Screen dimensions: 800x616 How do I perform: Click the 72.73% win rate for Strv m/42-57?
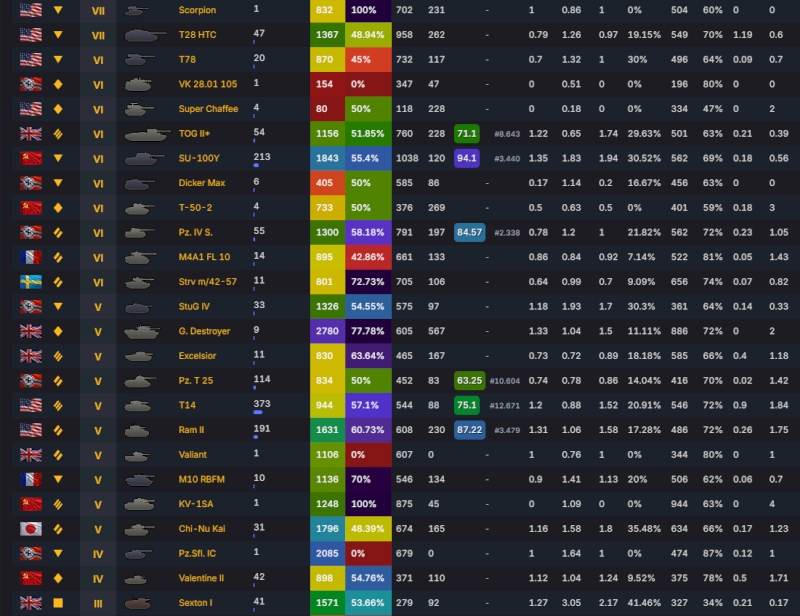[368, 282]
